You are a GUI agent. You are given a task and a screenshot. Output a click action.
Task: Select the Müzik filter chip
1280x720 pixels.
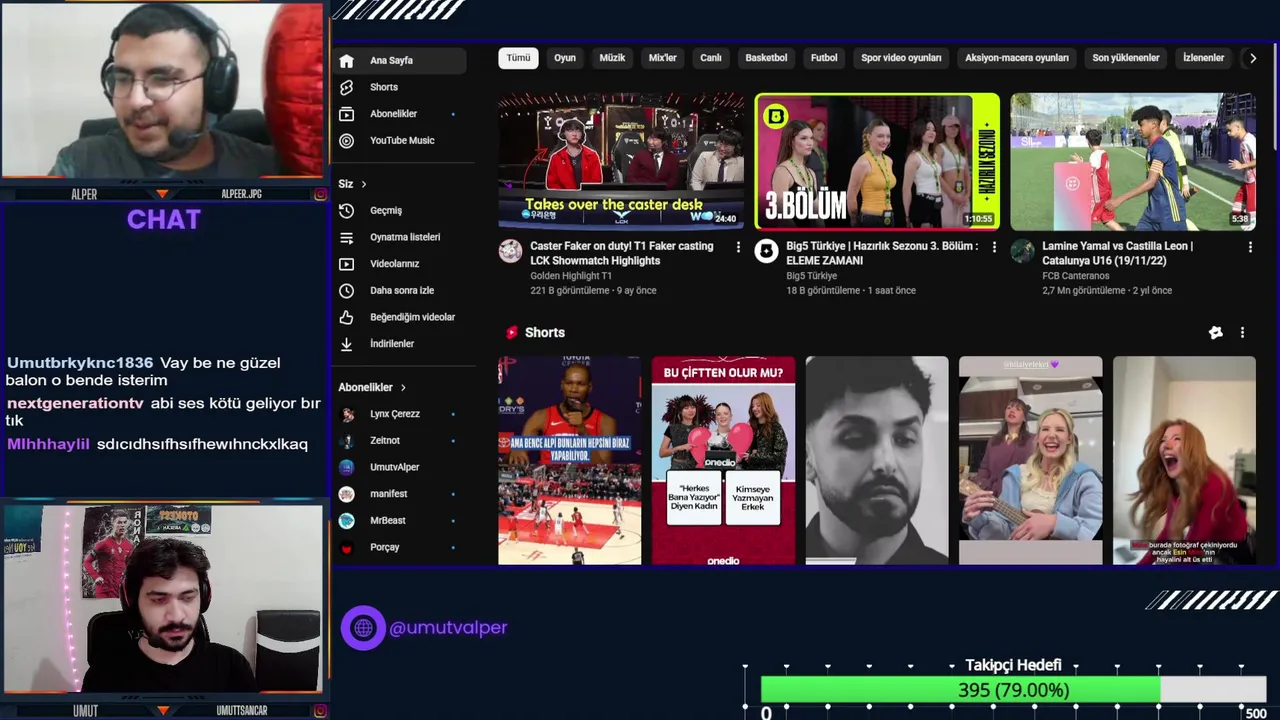click(612, 58)
